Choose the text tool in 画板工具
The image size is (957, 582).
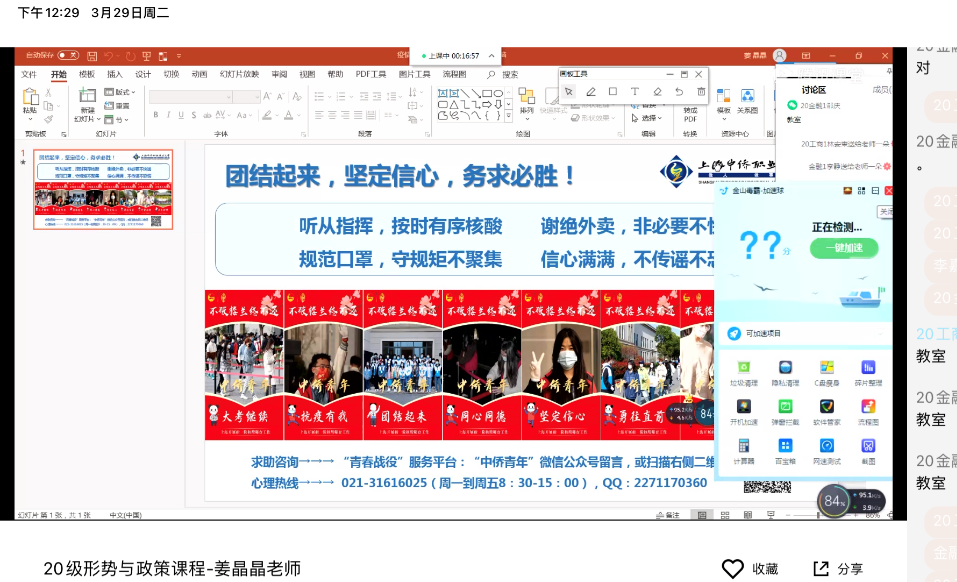pyautogui.click(x=635, y=92)
